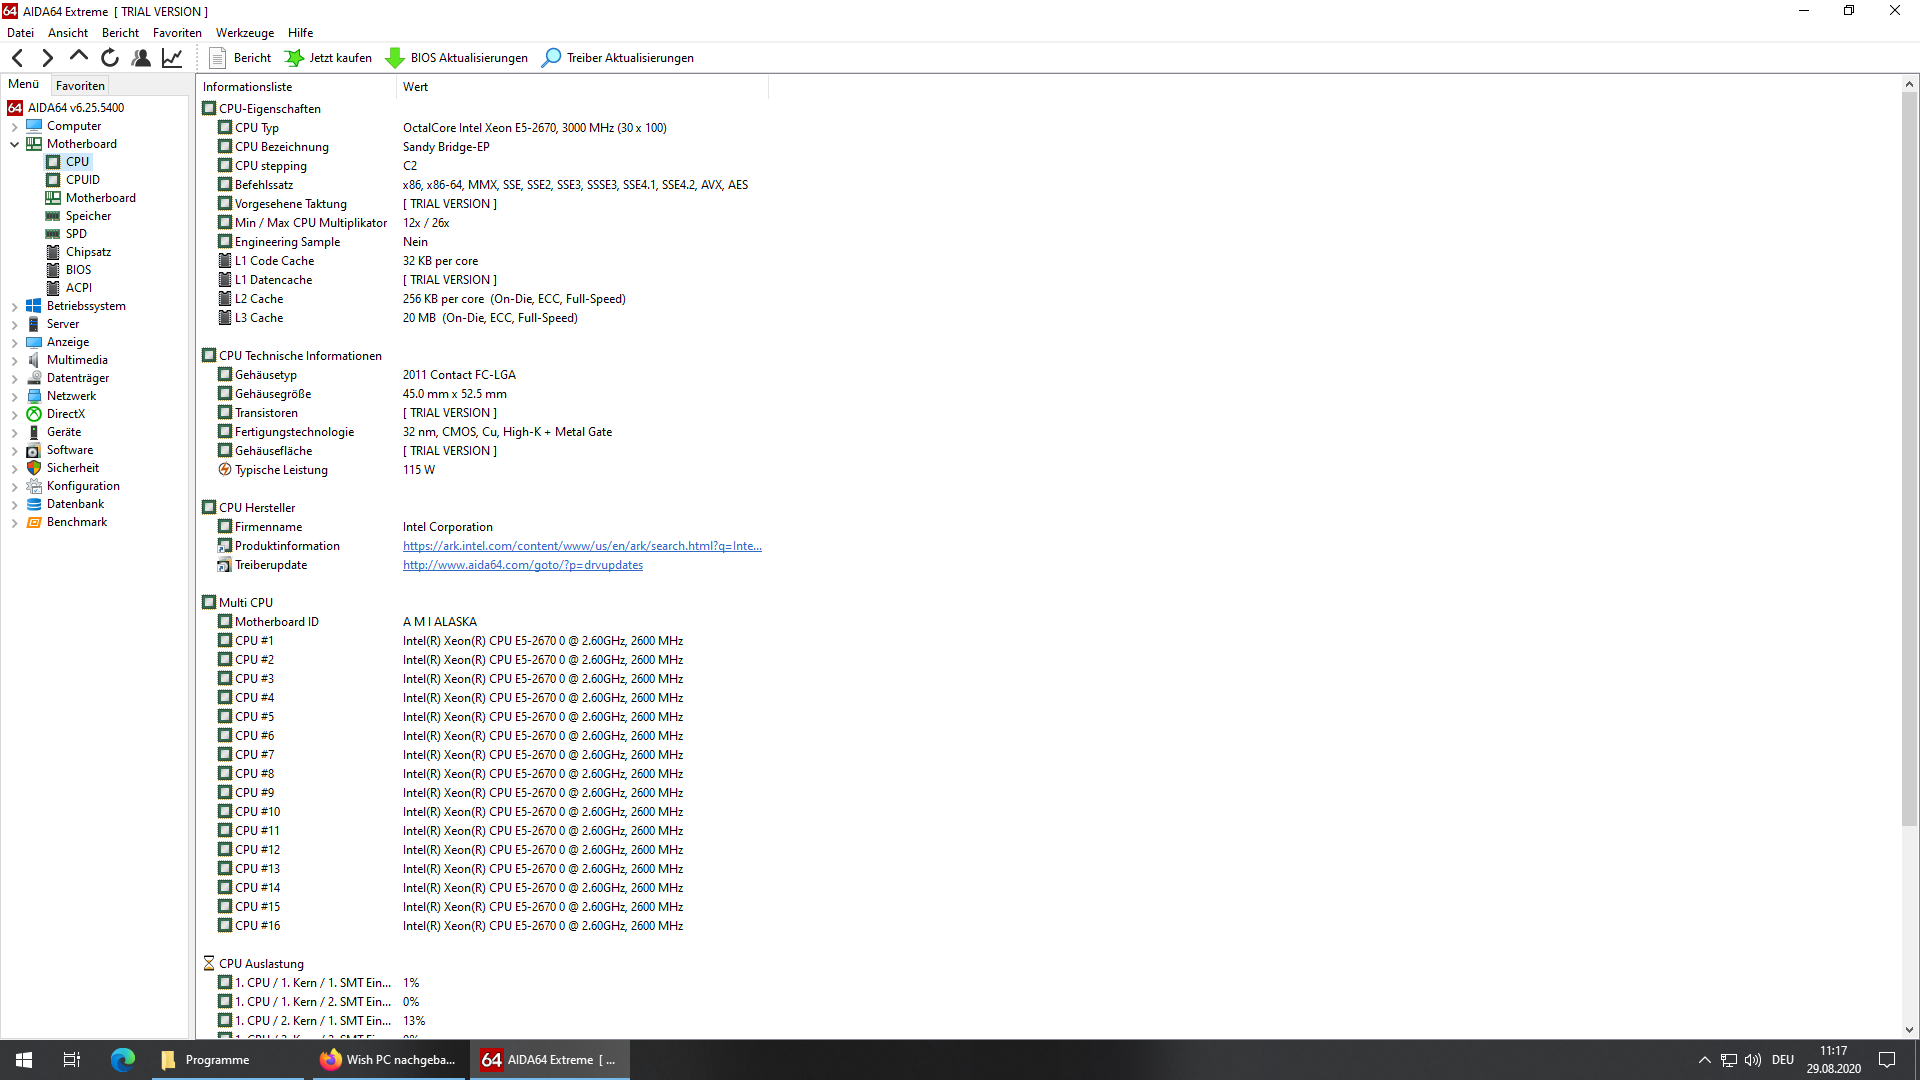The width and height of the screenshot is (1920, 1080).
Task: Select CPUID in the tree
Action: pyautogui.click(x=82, y=180)
